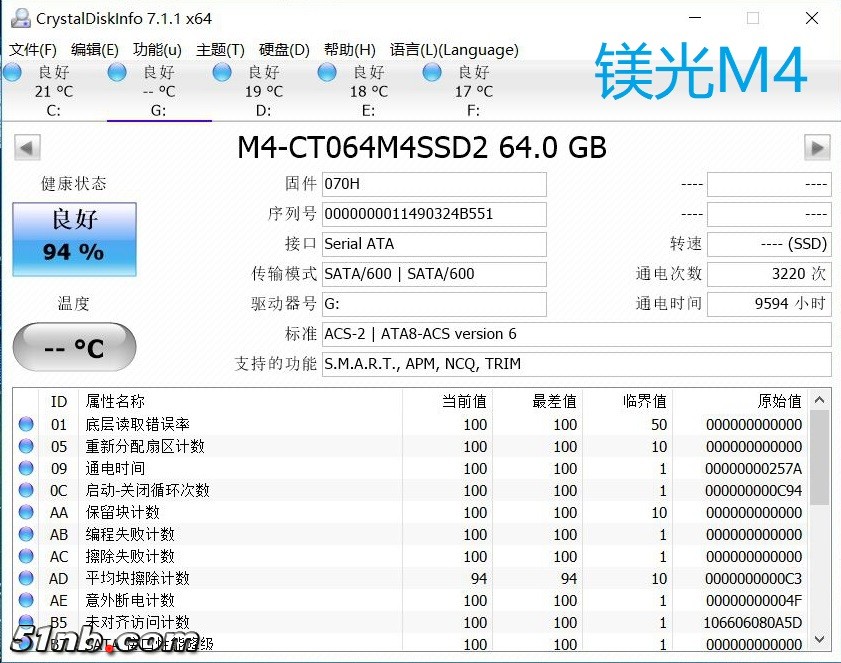
Task: Click the status orb for attribute AA
Action: [26, 512]
